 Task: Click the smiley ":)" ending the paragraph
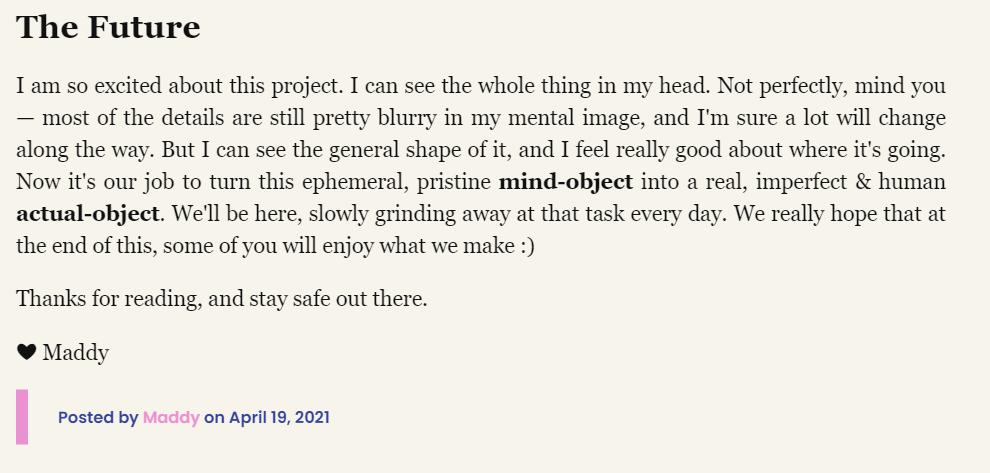point(526,246)
